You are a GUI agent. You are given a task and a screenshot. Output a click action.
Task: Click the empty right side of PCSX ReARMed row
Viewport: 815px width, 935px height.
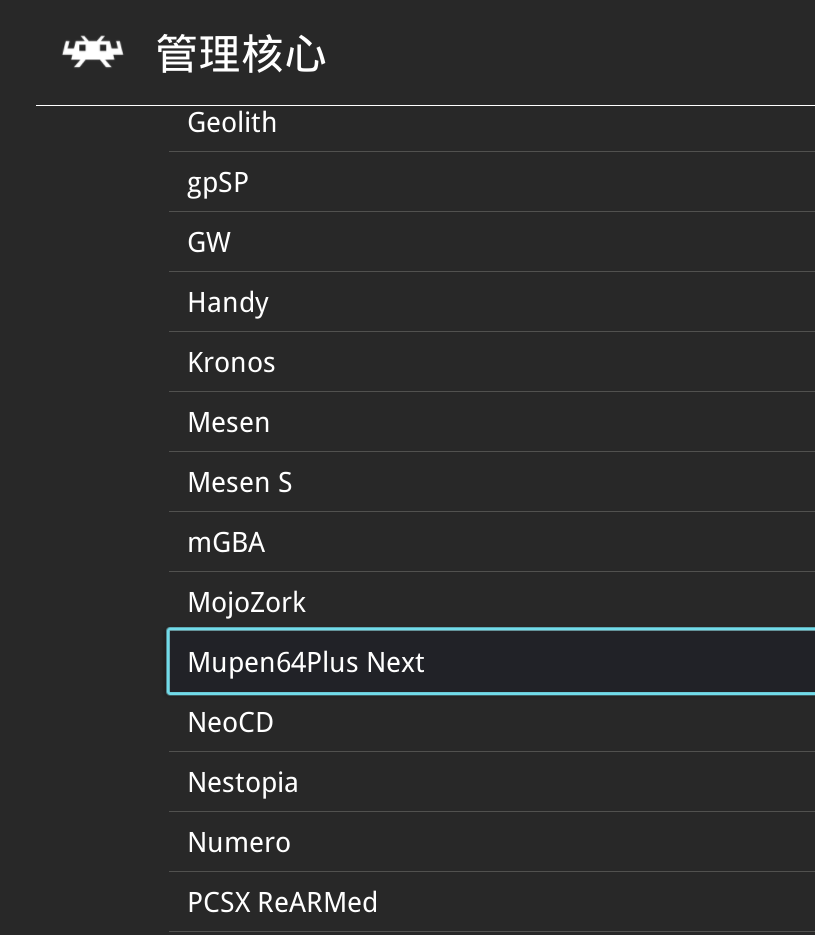(620, 903)
